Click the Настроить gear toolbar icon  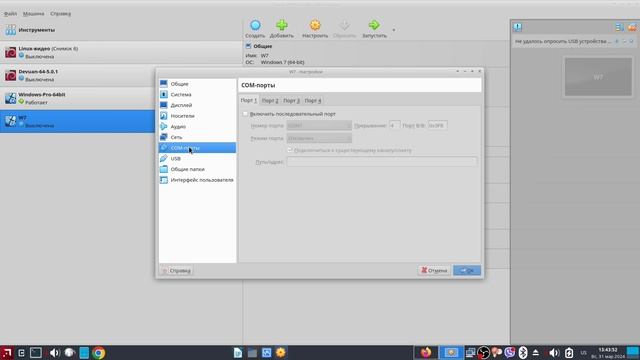[315, 29]
